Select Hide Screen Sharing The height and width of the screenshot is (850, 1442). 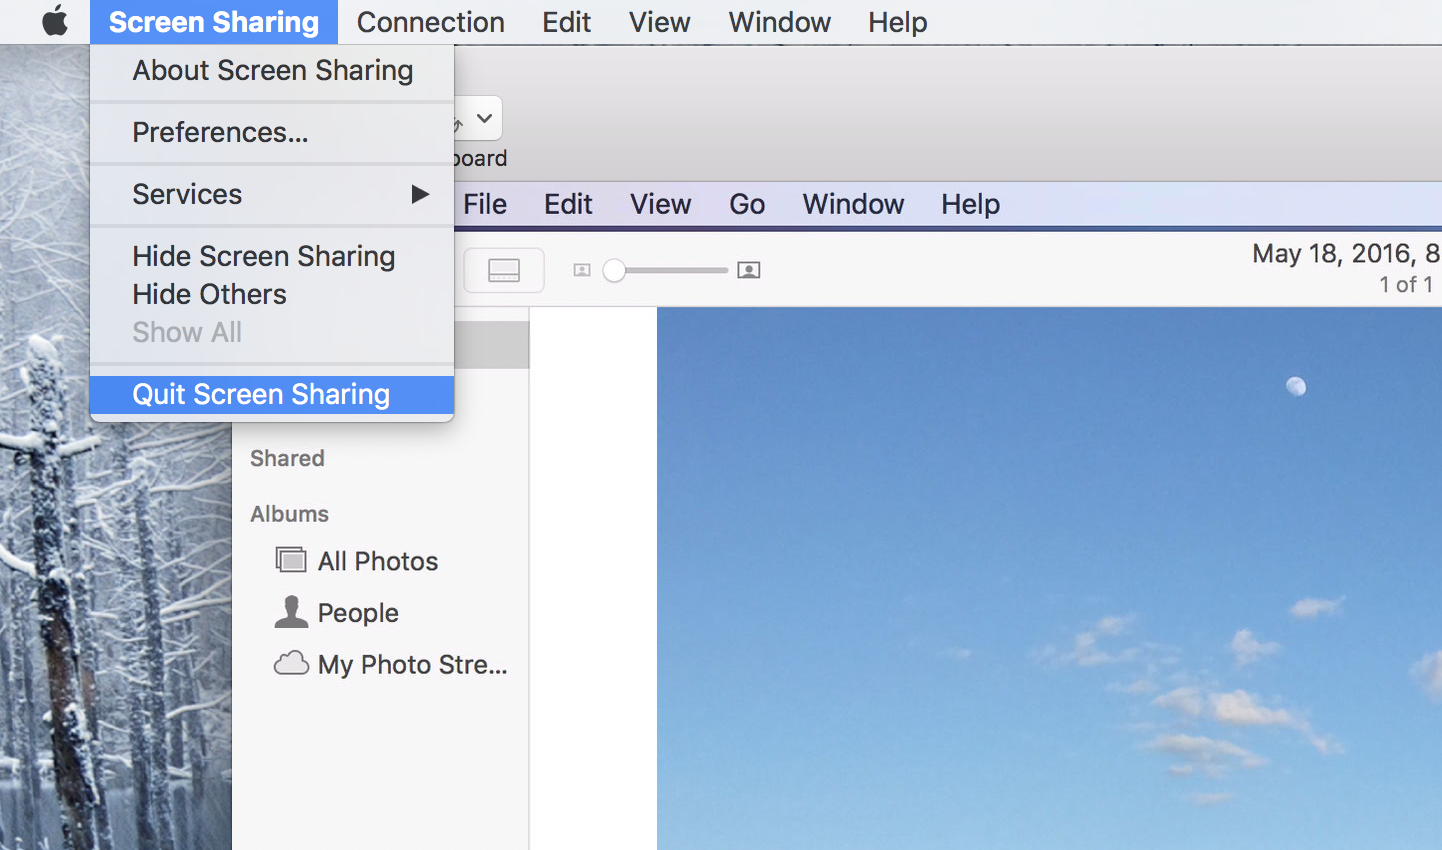click(272, 256)
